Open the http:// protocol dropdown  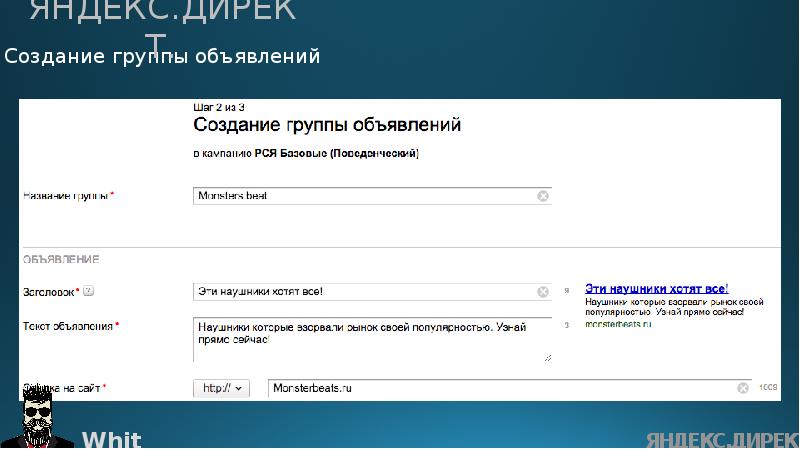click(221, 388)
